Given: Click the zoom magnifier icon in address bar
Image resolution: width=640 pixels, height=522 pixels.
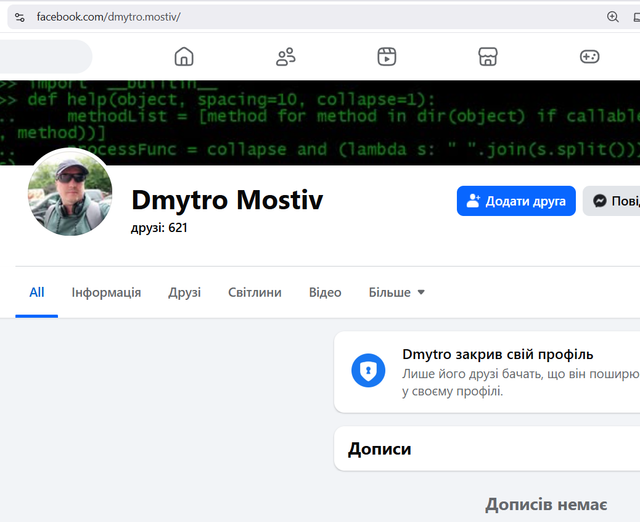Looking at the screenshot, I should [x=613, y=17].
